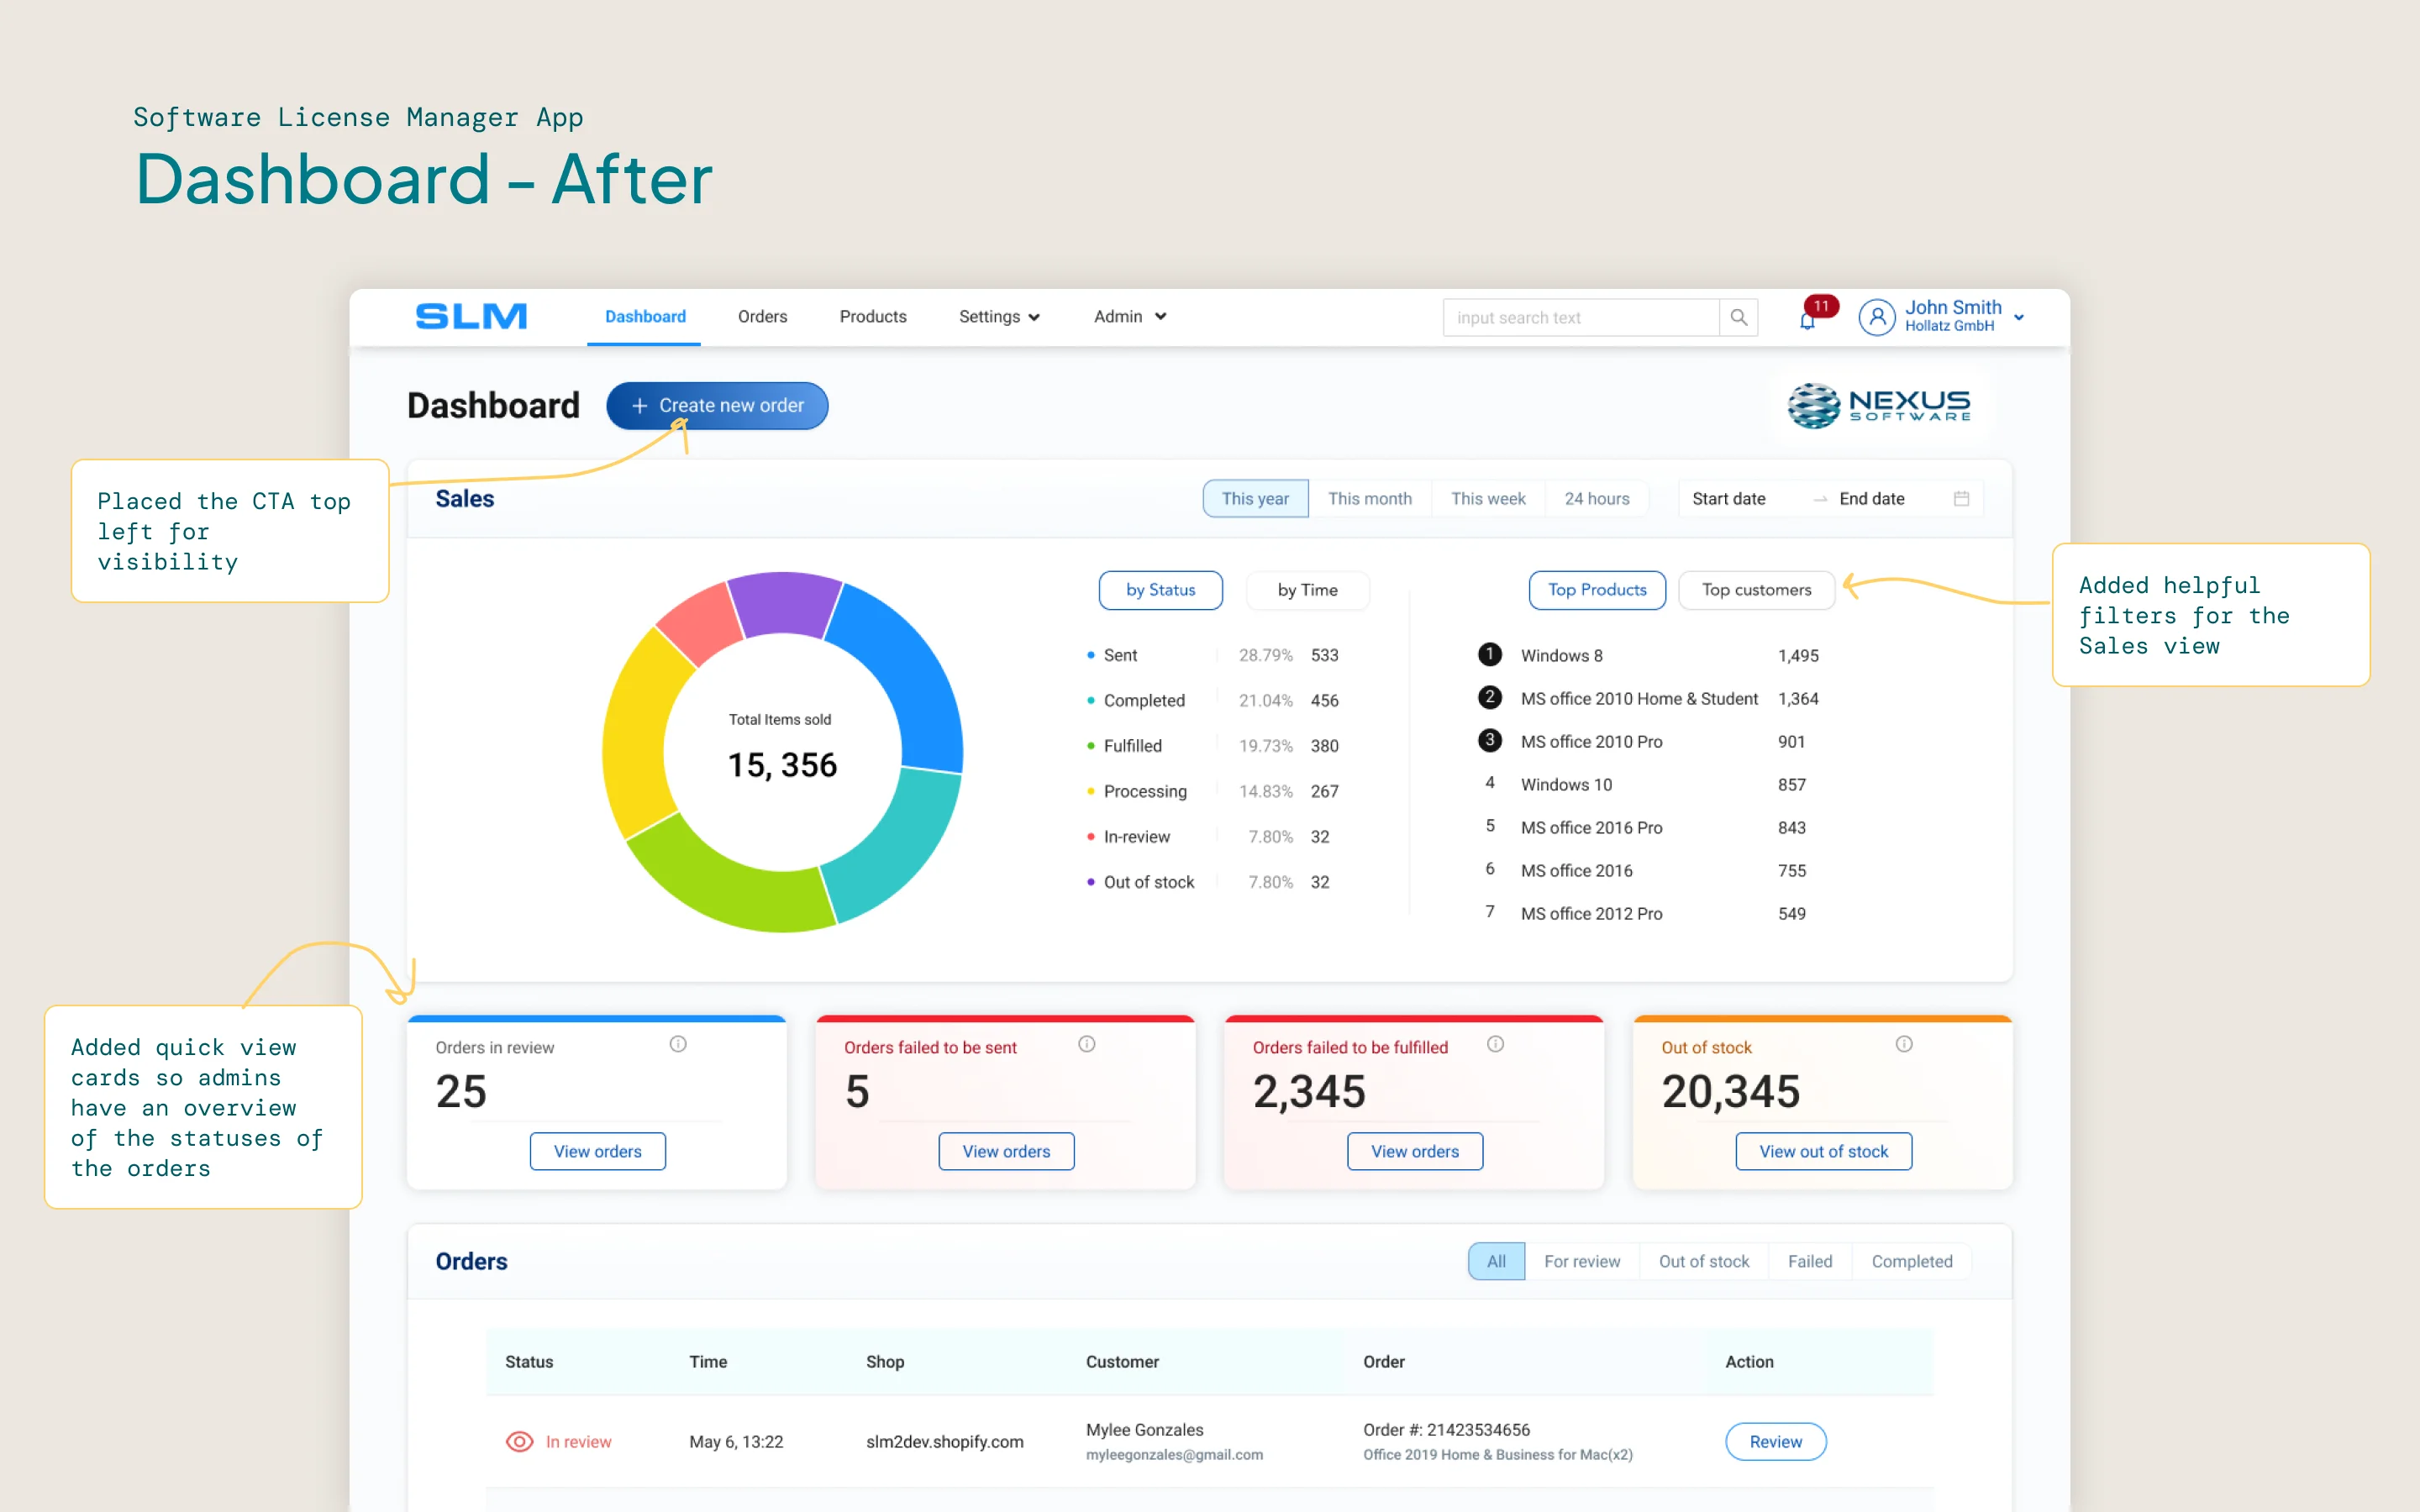Click the Completed legend row
This screenshot has height=1512, width=2420.
(x=1212, y=700)
